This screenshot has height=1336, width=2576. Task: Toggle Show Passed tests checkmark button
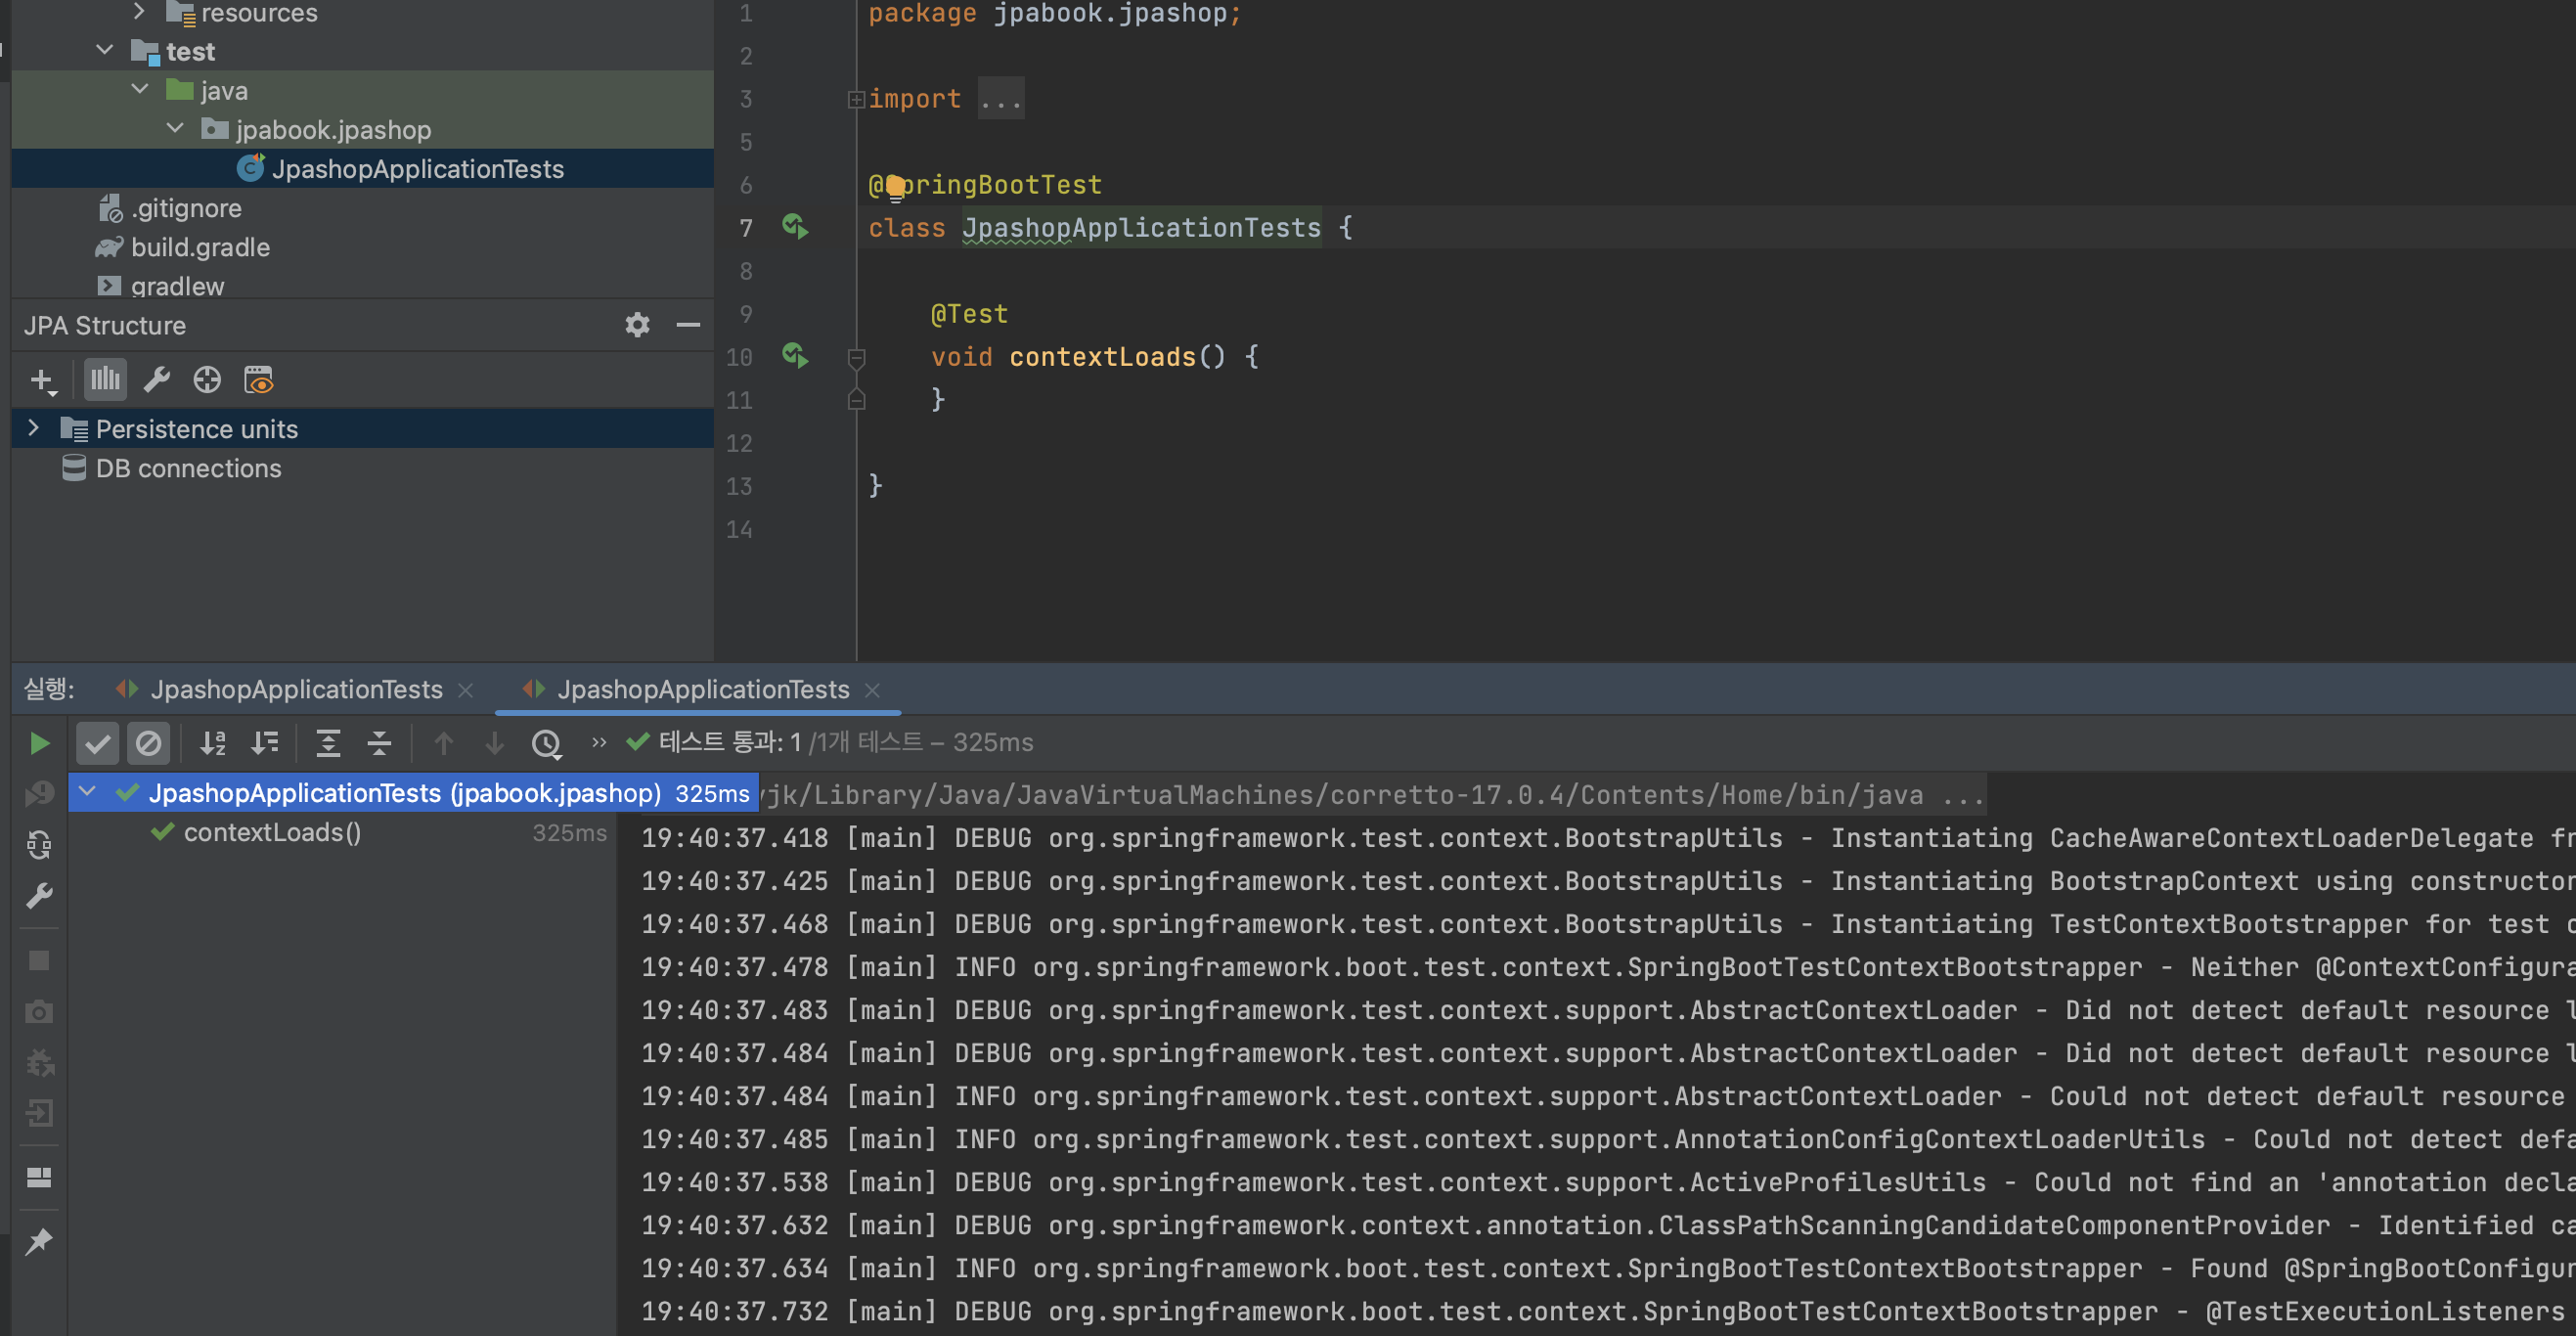[97, 743]
